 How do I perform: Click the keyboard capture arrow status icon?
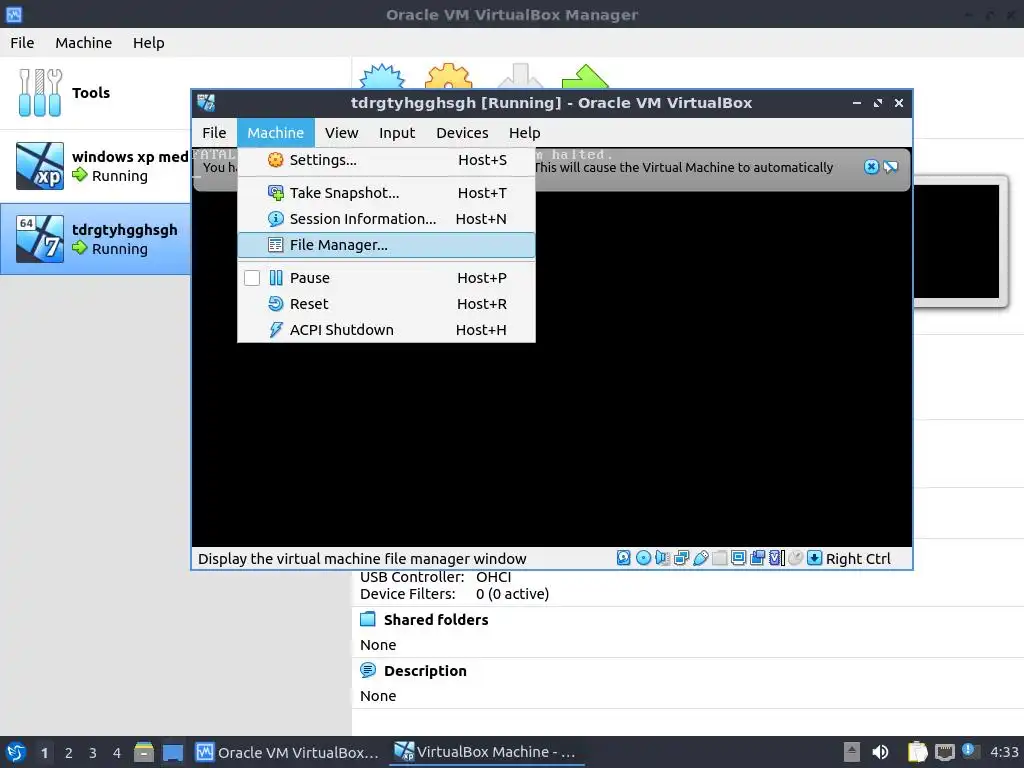(x=814, y=558)
